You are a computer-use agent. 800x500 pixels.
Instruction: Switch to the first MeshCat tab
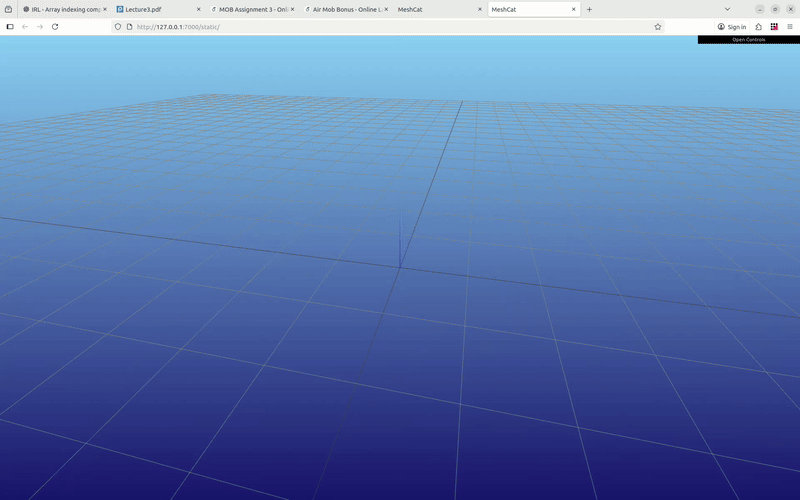coord(439,9)
